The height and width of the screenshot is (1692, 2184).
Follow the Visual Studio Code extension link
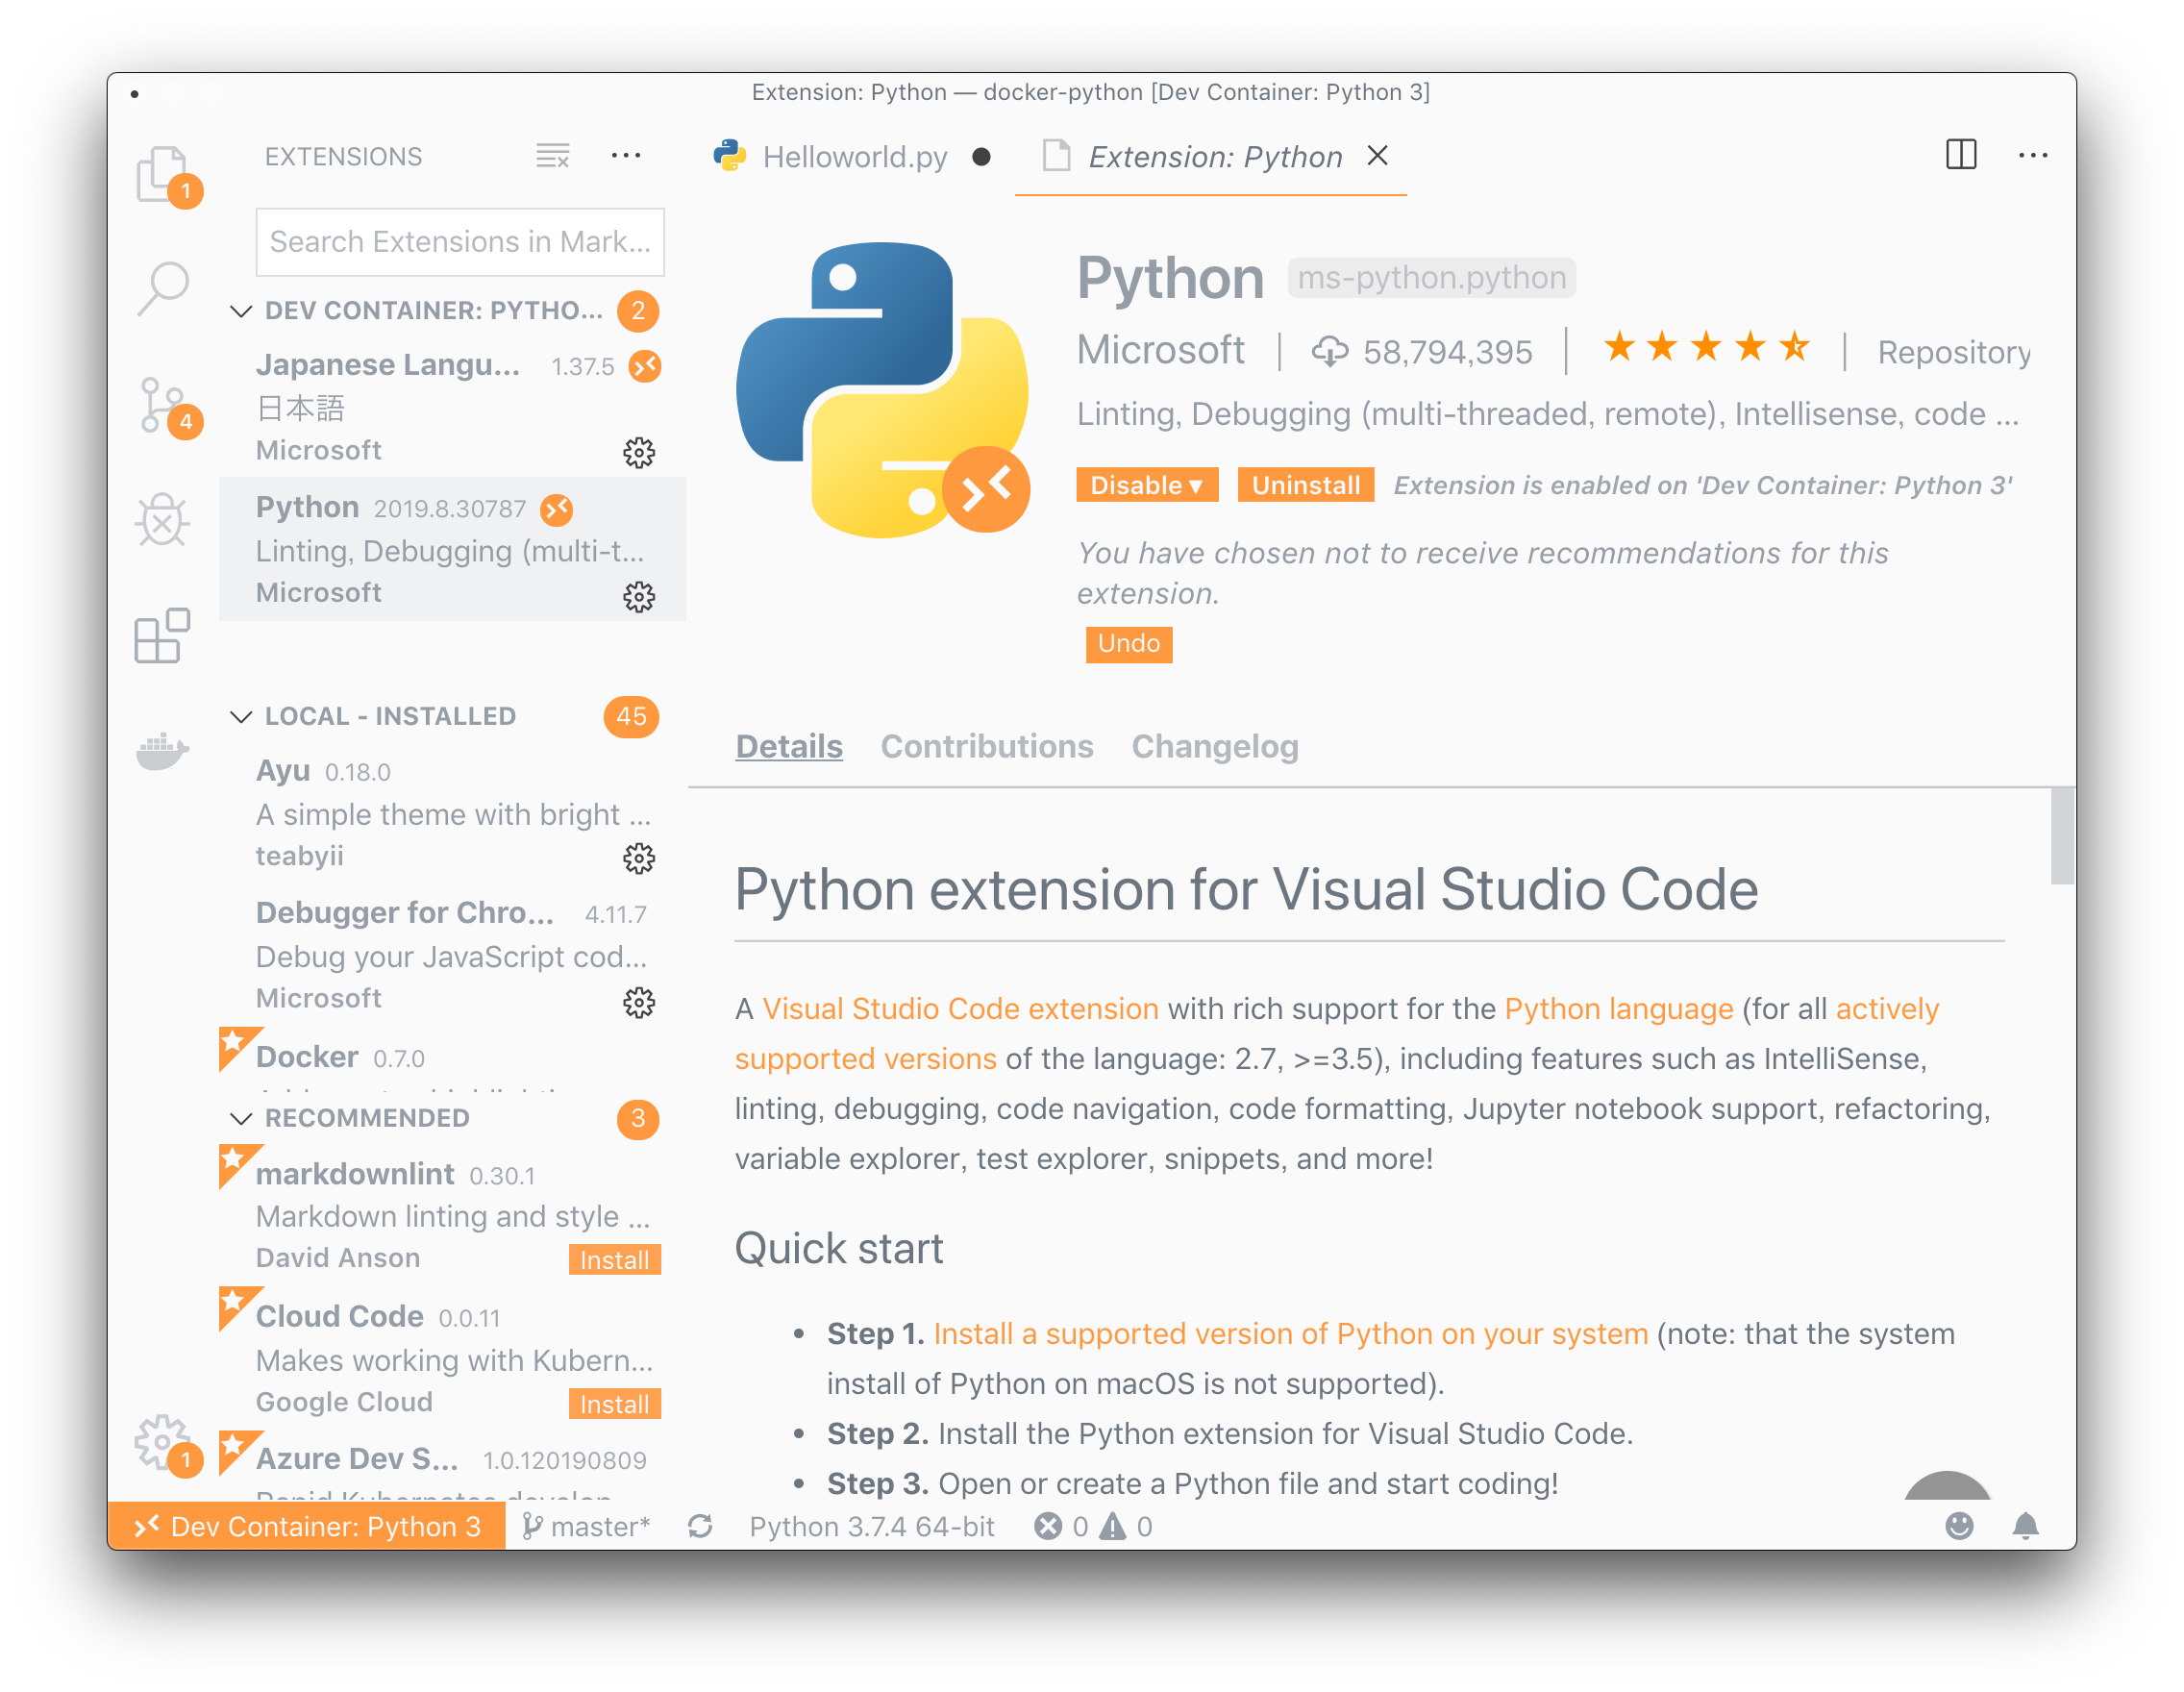tap(960, 1009)
